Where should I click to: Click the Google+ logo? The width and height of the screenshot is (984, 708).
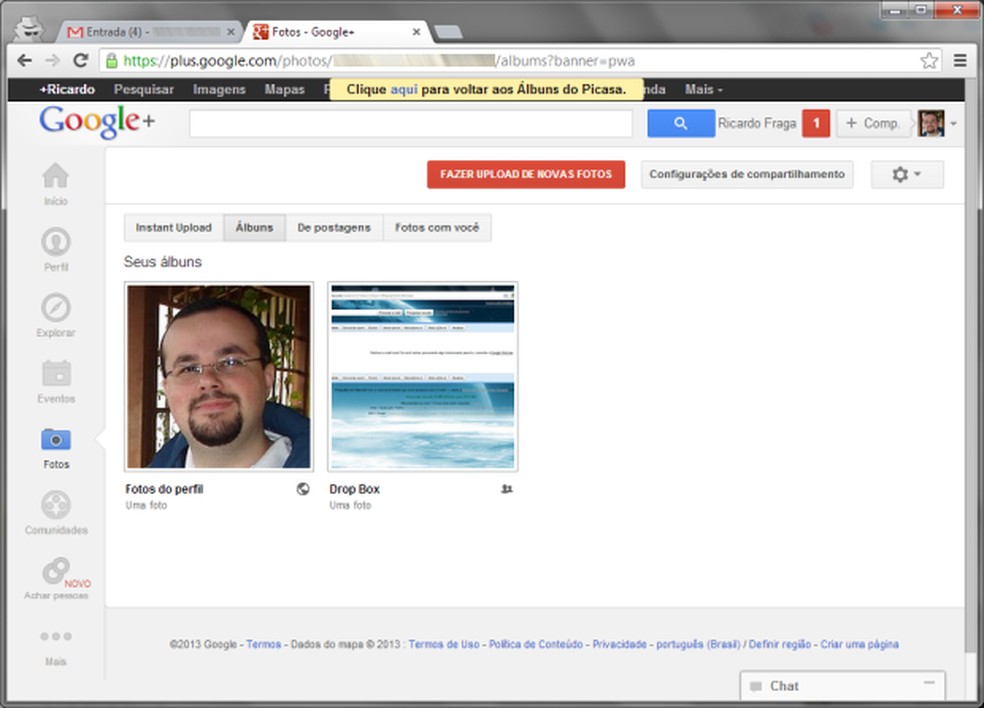97,122
